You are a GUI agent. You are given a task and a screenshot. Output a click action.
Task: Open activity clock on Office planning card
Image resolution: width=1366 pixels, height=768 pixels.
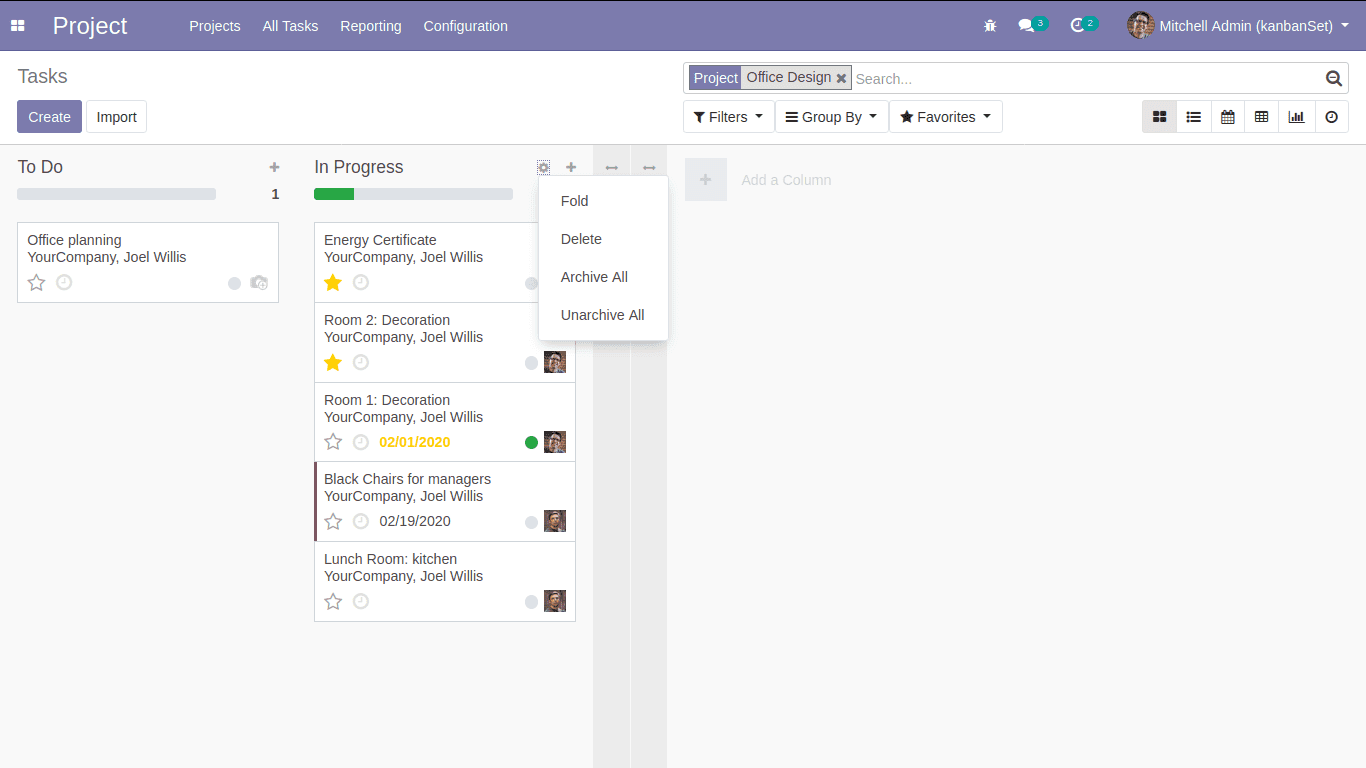(64, 283)
